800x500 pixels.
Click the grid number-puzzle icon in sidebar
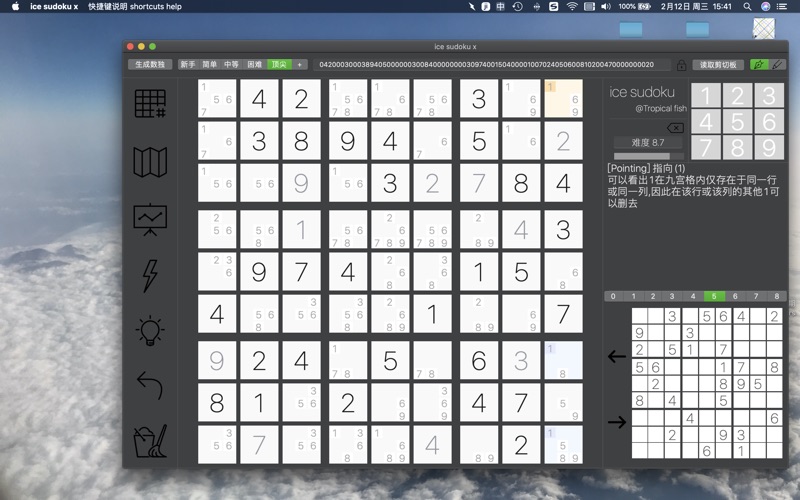click(x=150, y=103)
